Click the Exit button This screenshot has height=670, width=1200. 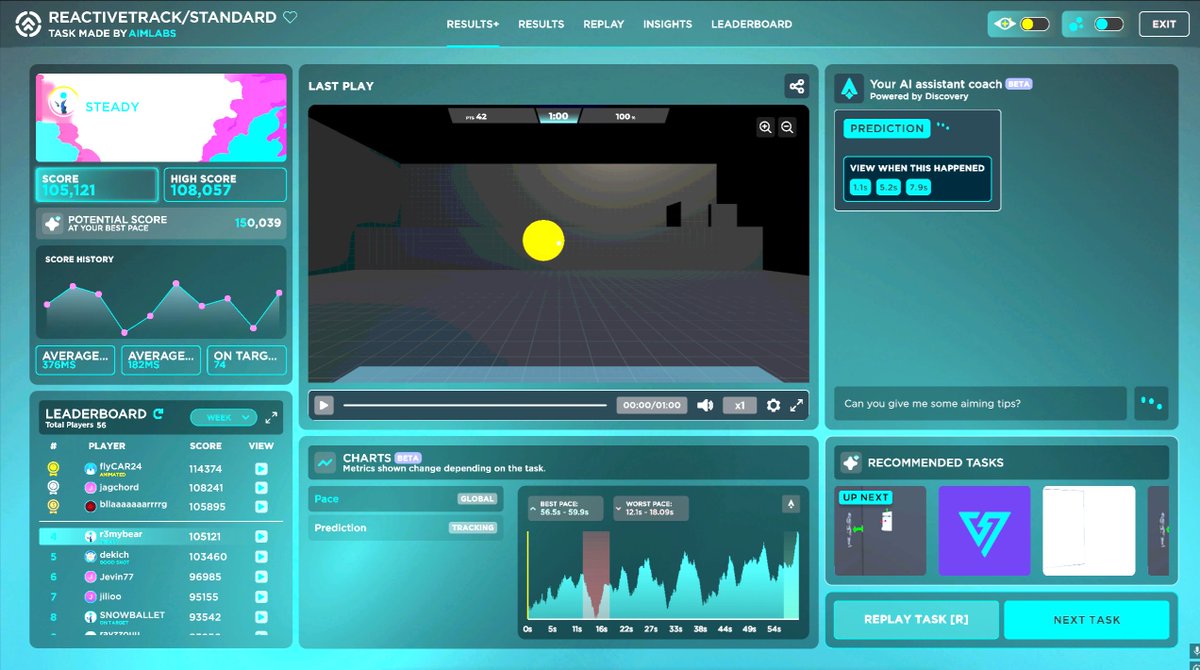pyautogui.click(x=1164, y=24)
